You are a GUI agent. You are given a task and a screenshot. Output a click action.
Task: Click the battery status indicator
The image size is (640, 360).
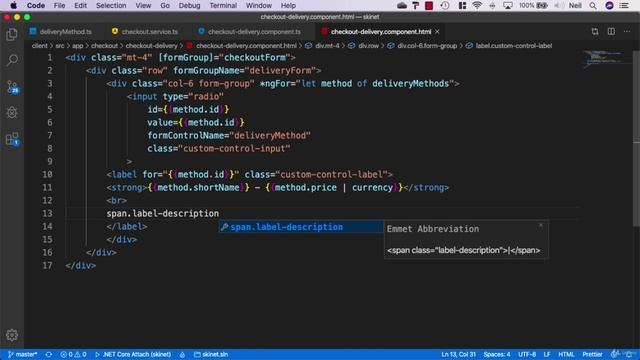pyautogui.click(x=533, y=6)
